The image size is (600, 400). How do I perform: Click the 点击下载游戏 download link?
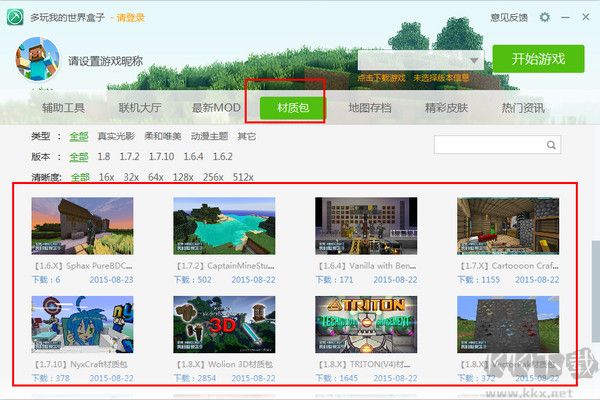point(381,78)
